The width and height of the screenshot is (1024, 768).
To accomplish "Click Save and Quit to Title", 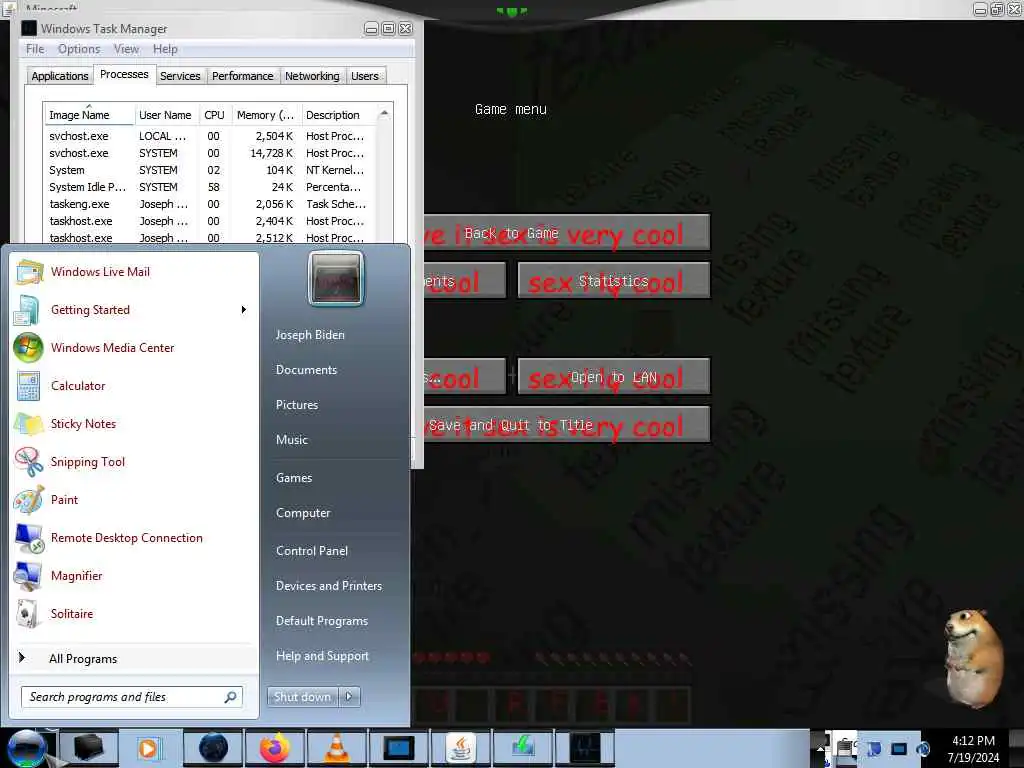I will [x=566, y=424].
